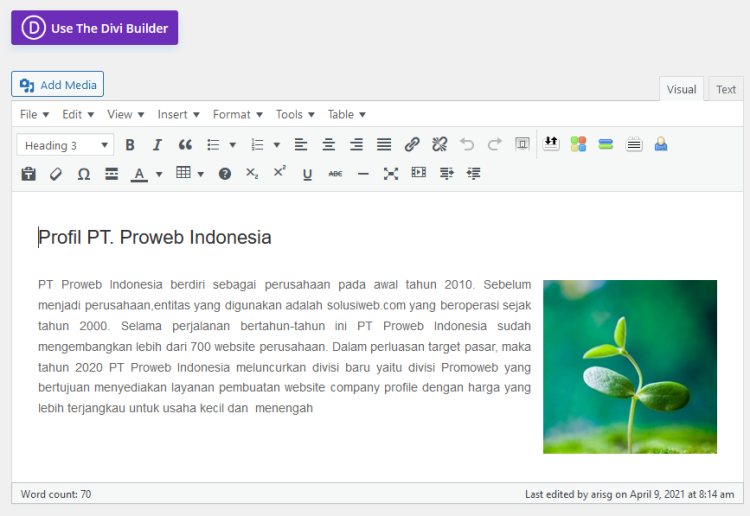Screen dimensions: 750x516
Task: Open the View menu
Action: click(125, 114)
